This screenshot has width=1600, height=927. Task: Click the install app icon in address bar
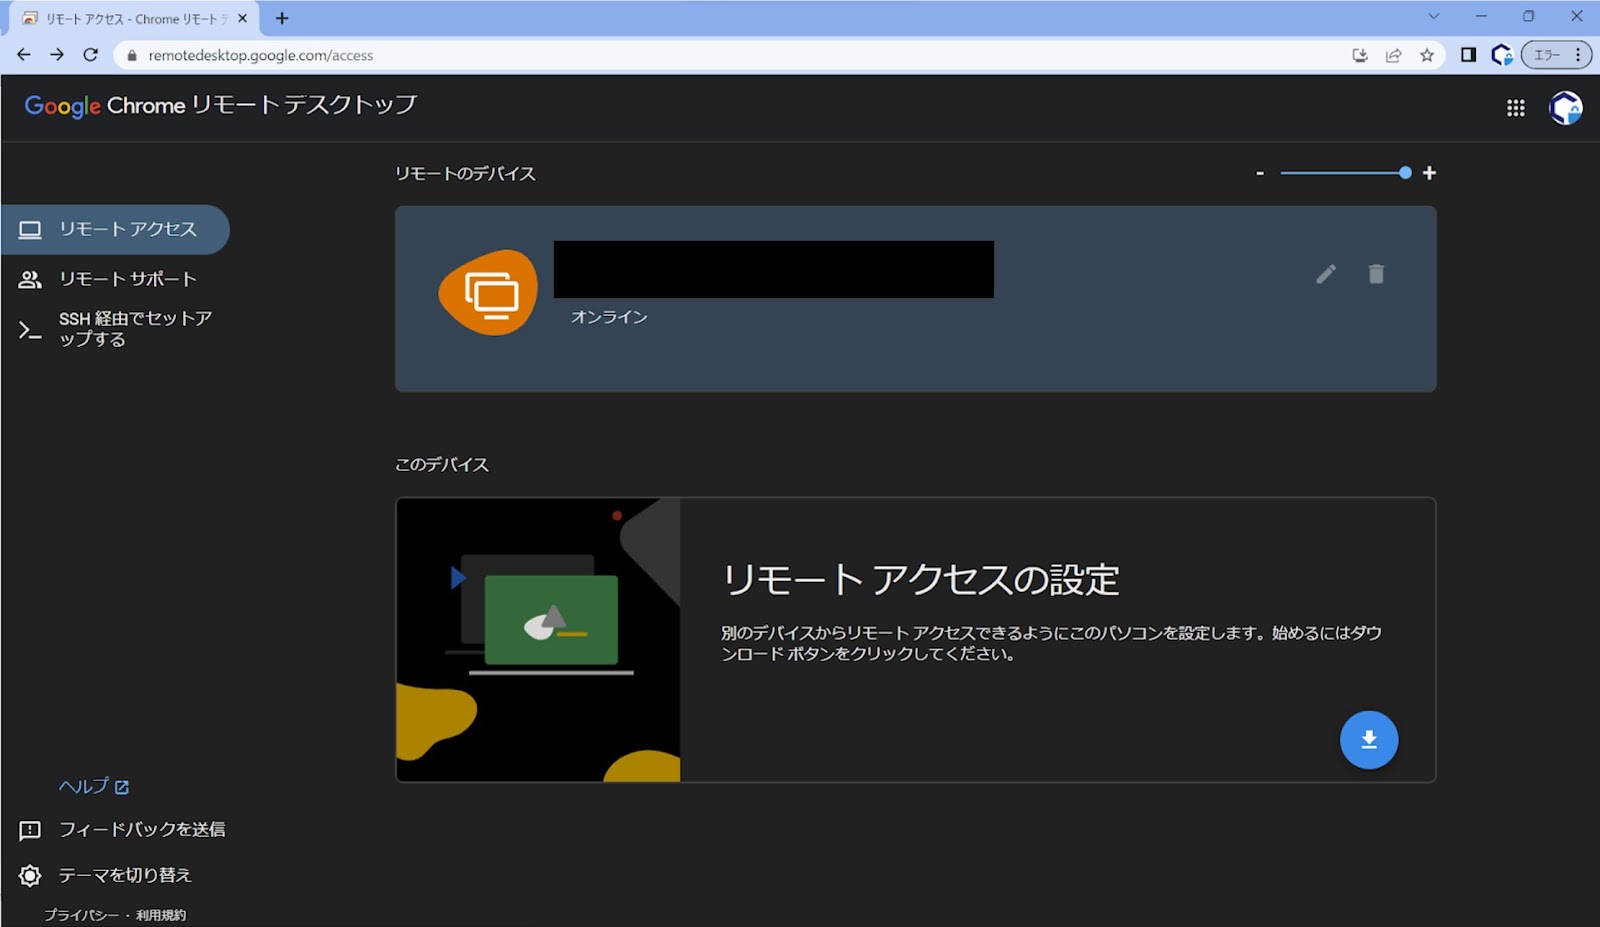(x=1360, y=55)
